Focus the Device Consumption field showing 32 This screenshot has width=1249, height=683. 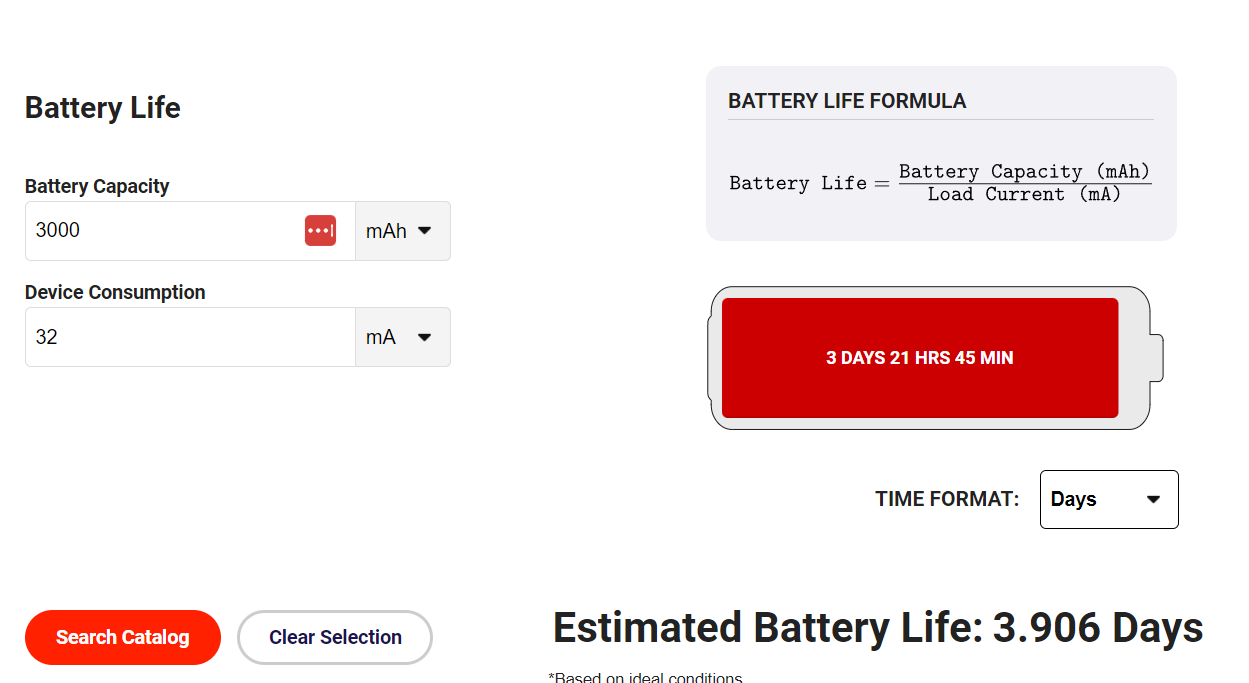coord(190,337)
